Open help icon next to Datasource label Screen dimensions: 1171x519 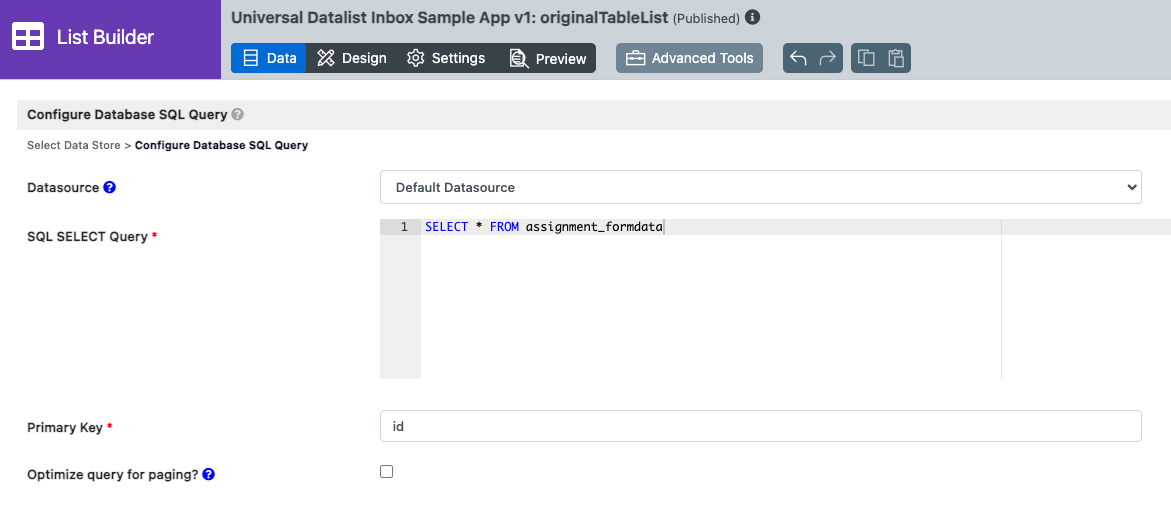[110, 187]
